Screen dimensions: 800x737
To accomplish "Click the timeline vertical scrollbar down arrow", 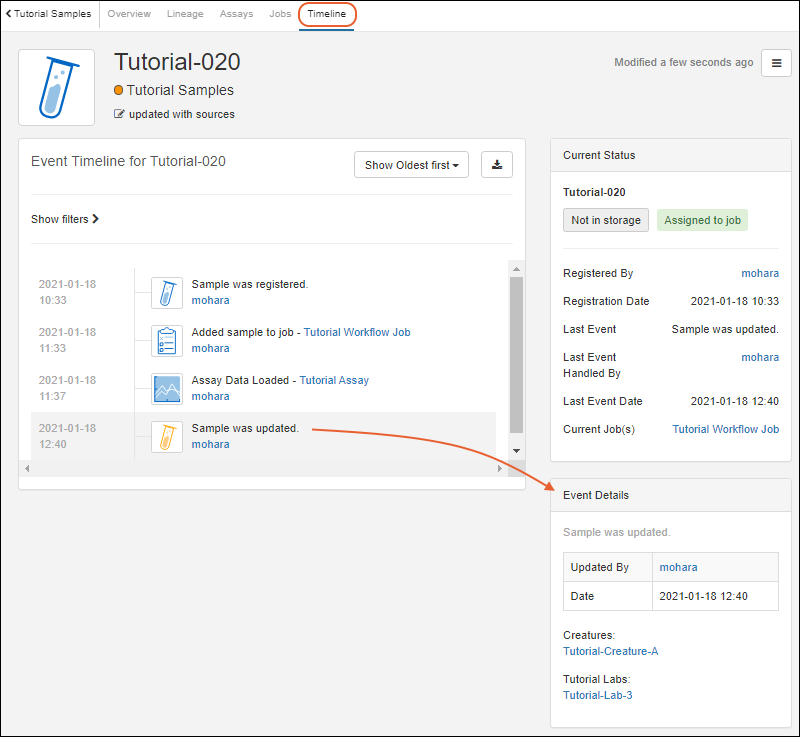I will 516,451.
